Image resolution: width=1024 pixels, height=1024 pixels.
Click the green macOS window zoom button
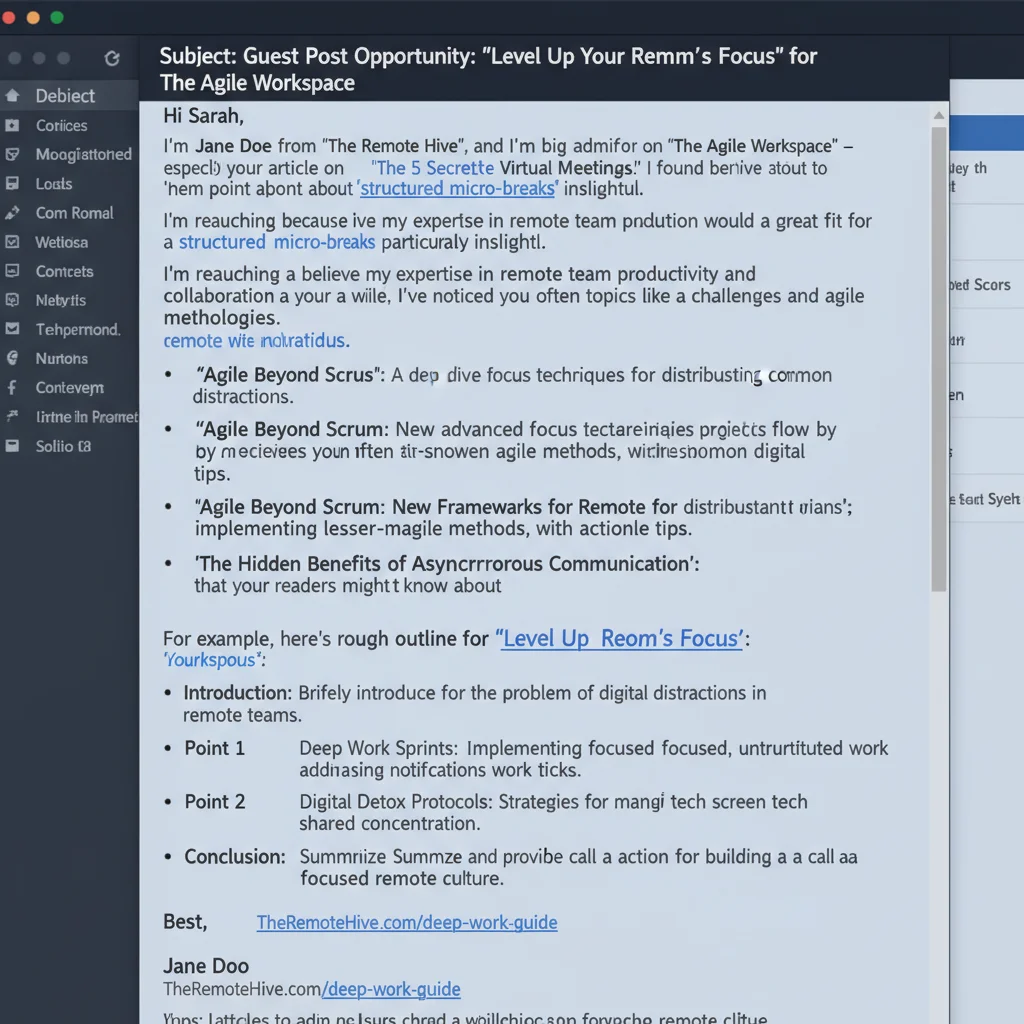(57, 18)
